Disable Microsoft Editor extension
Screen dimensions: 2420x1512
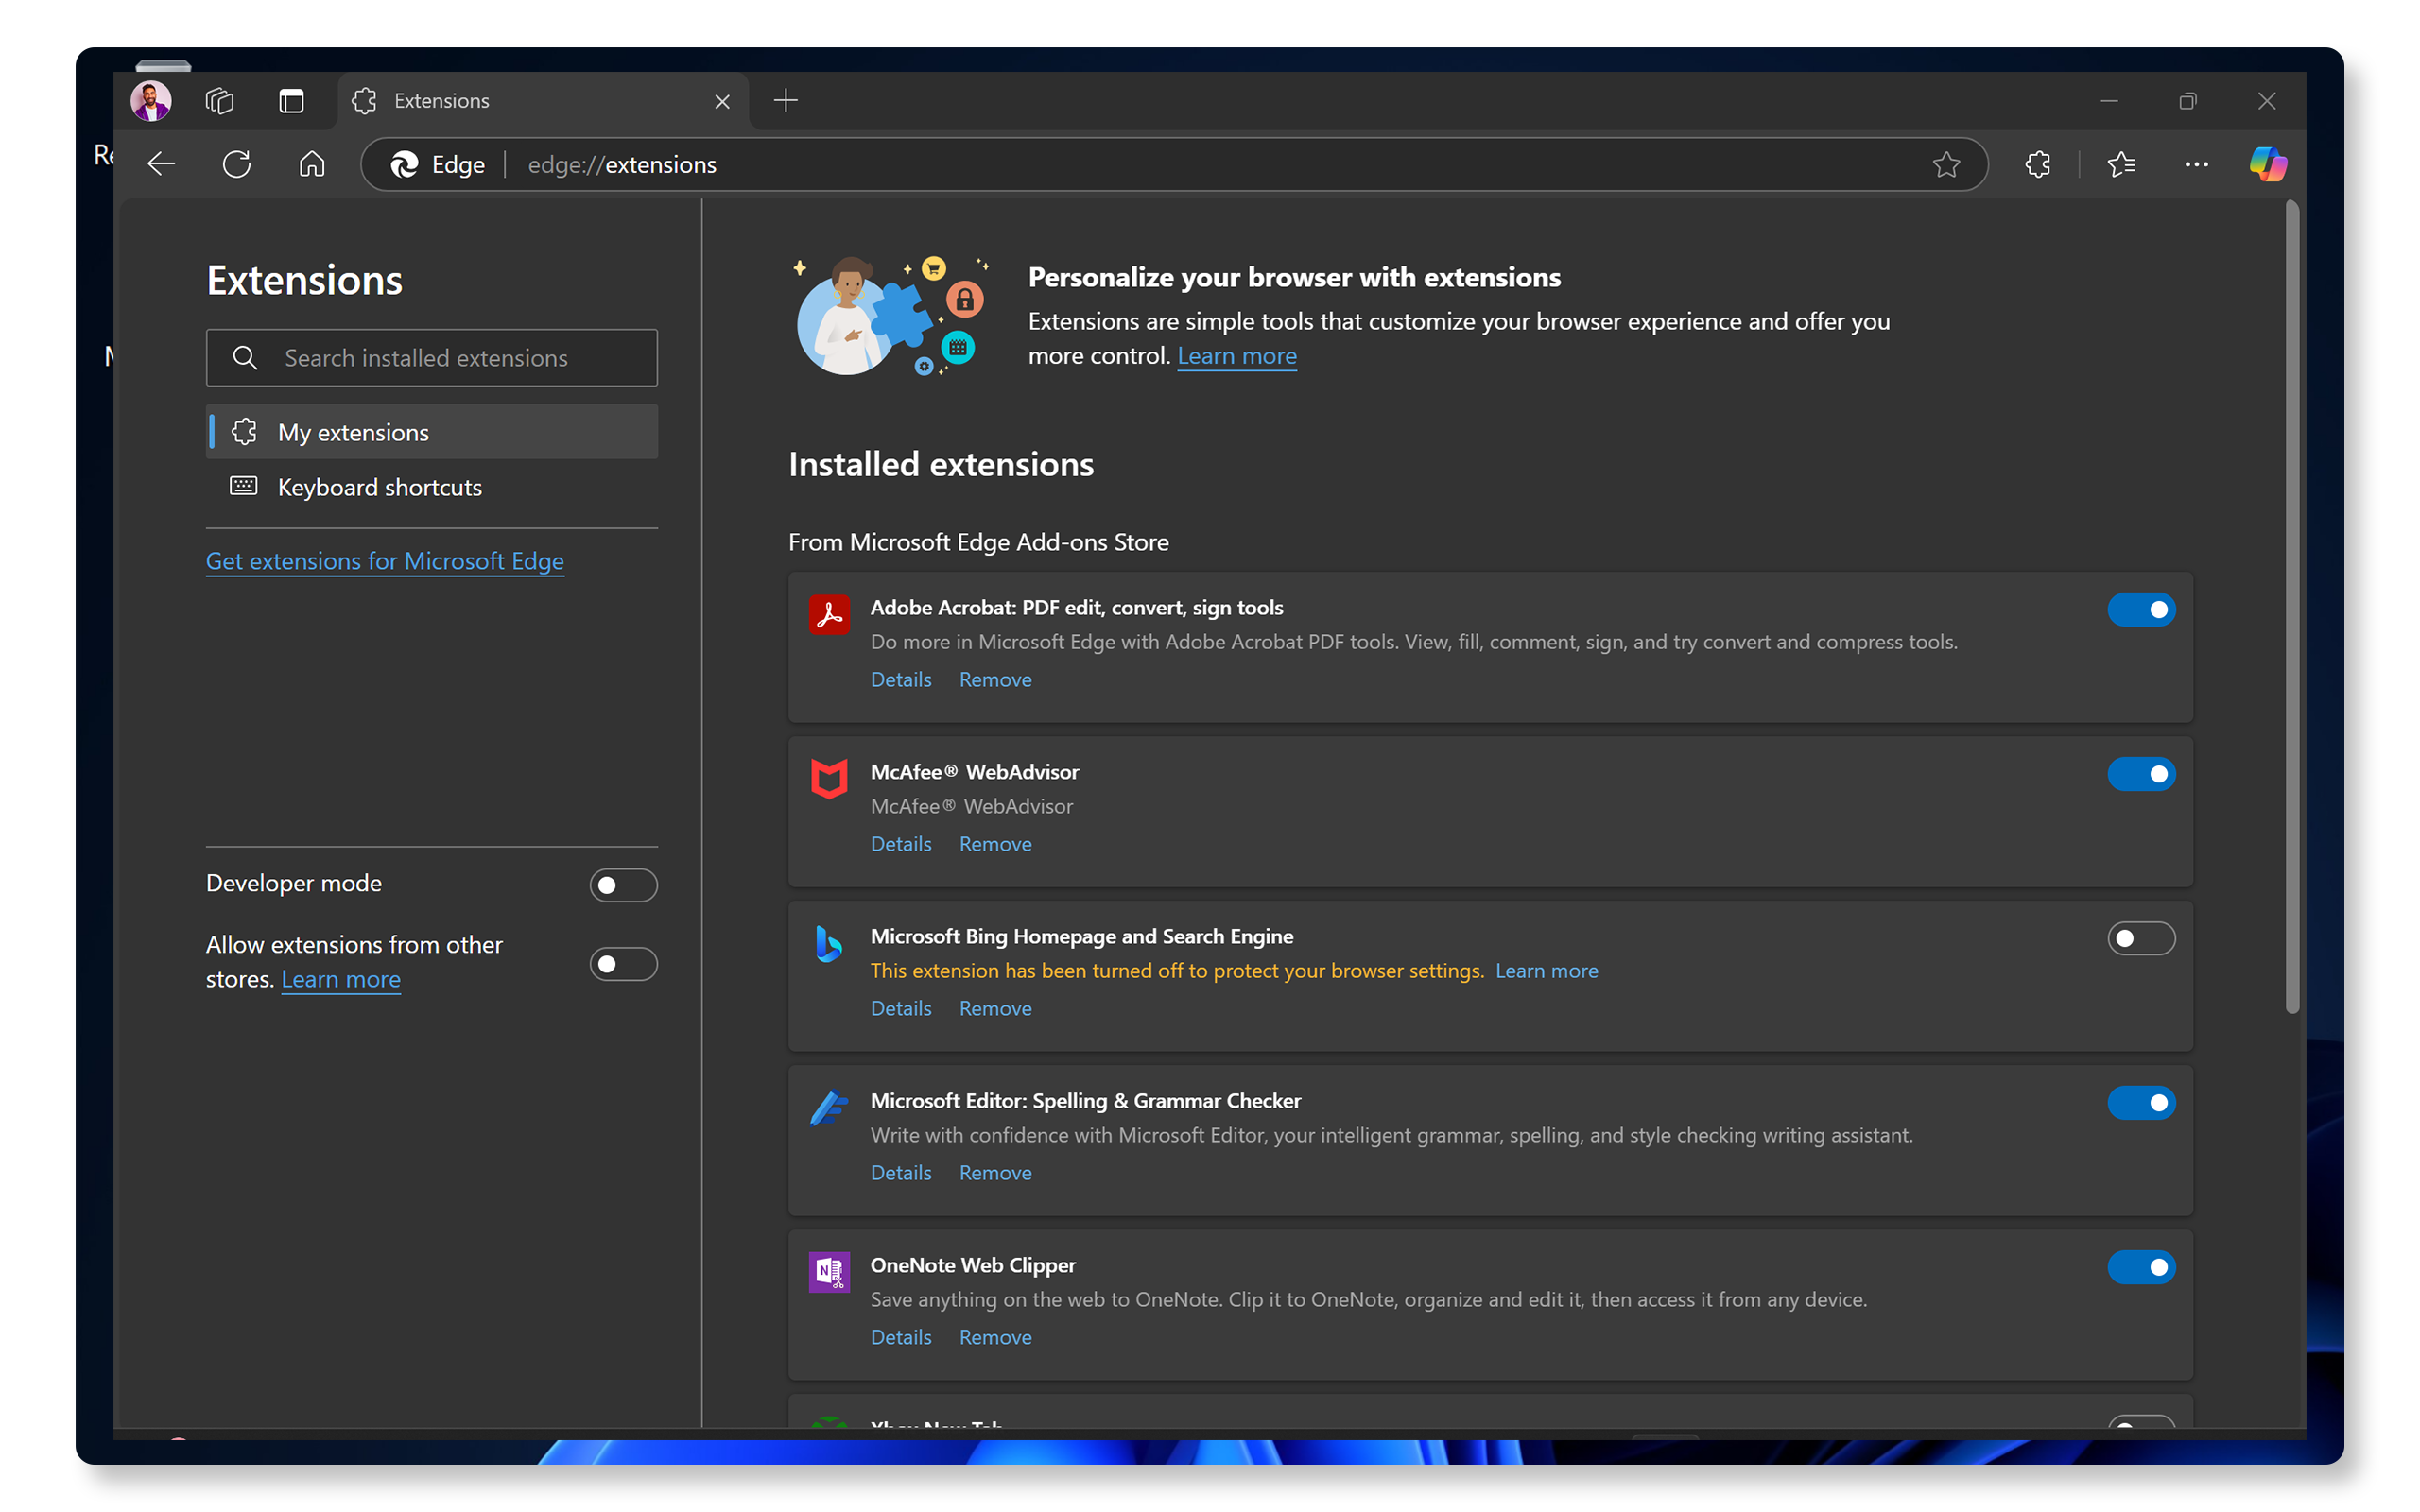coord(2141,1103)
